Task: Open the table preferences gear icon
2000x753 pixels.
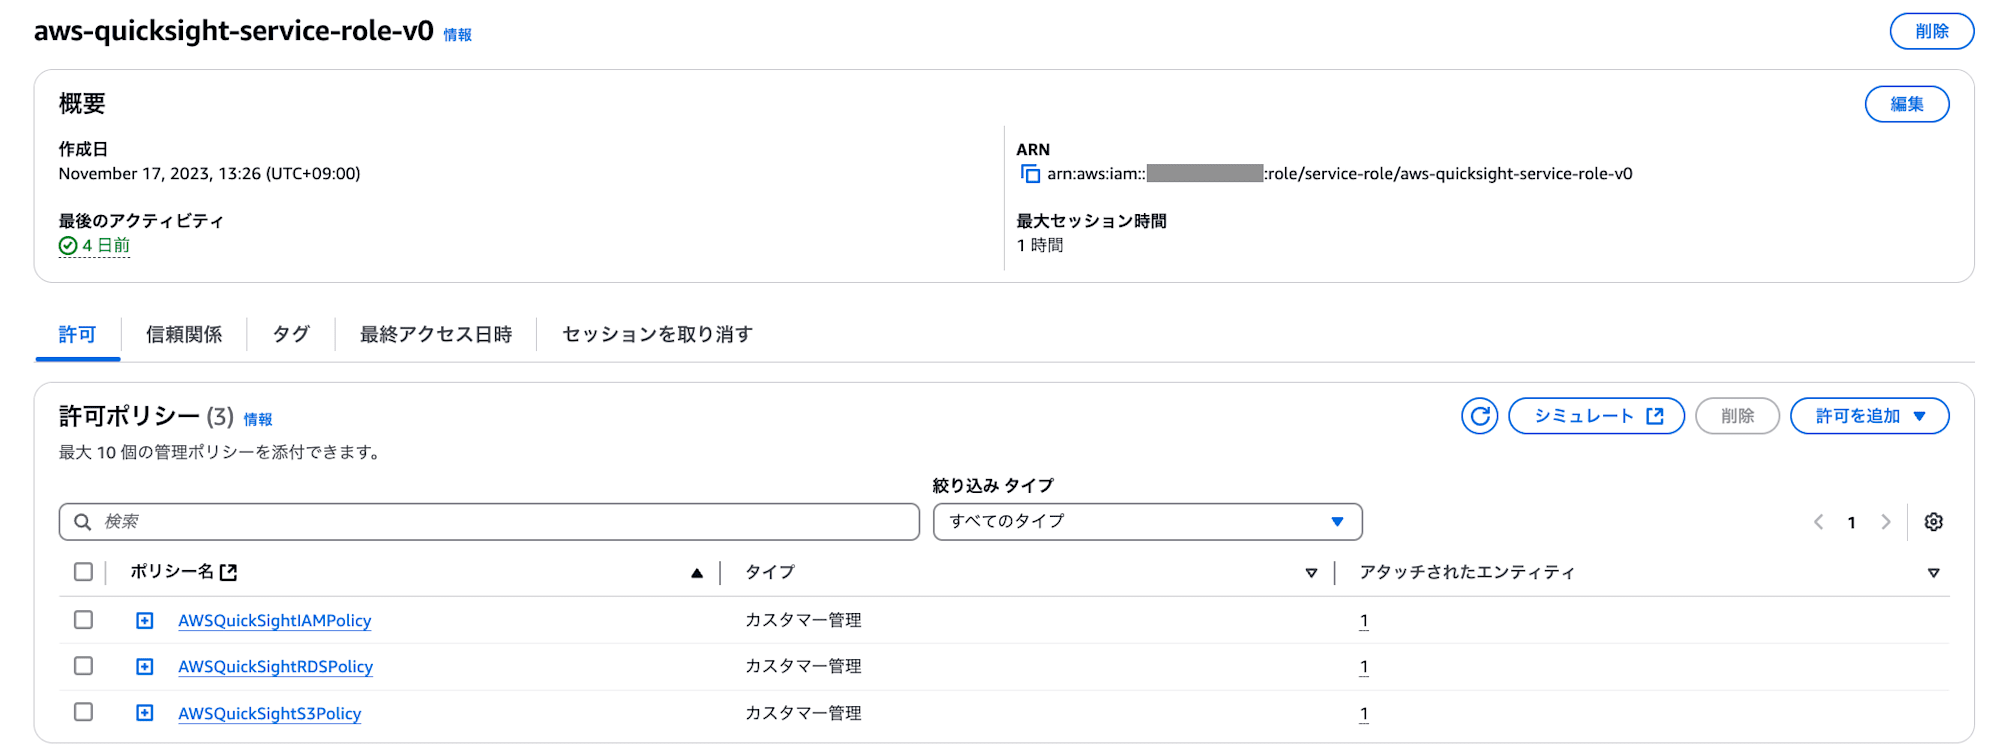Action: click(1934, 522)
